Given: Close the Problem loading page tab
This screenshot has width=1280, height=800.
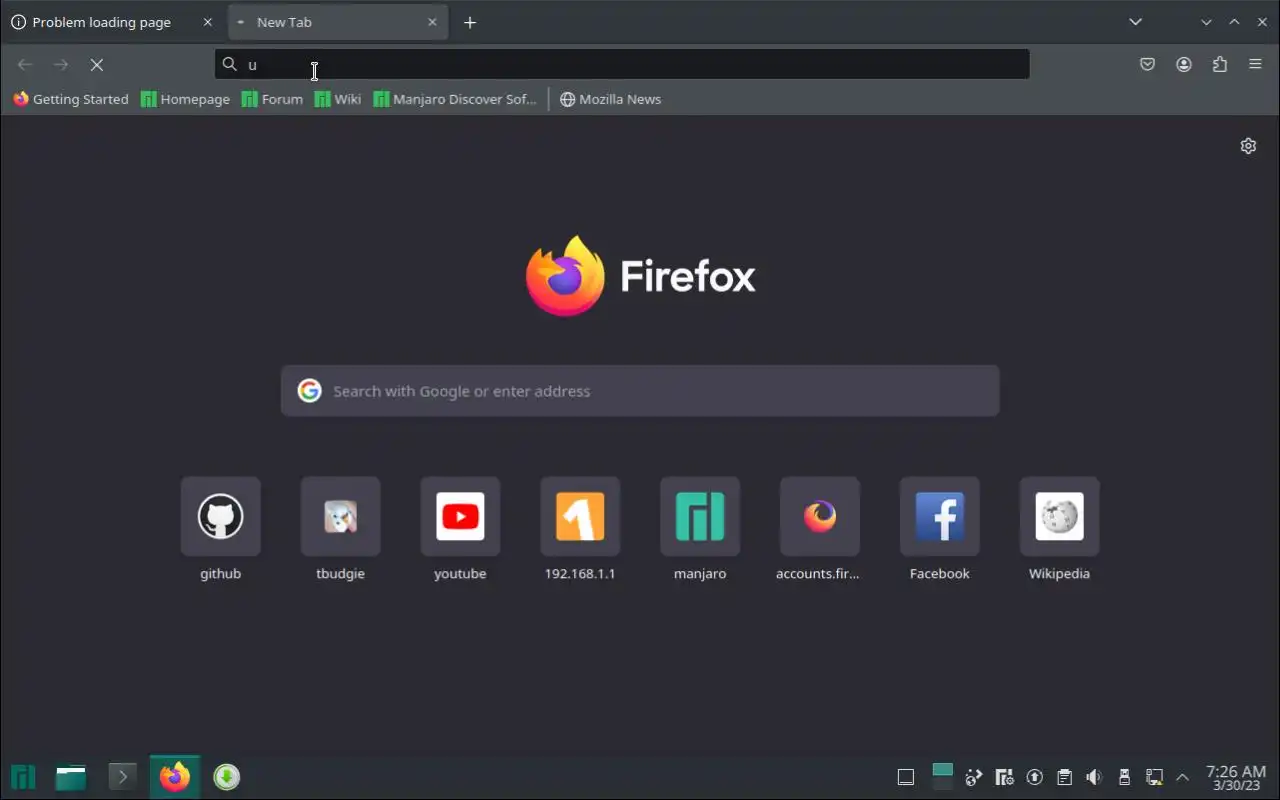Looking at the screenshot, I should (x=208, y=22).
